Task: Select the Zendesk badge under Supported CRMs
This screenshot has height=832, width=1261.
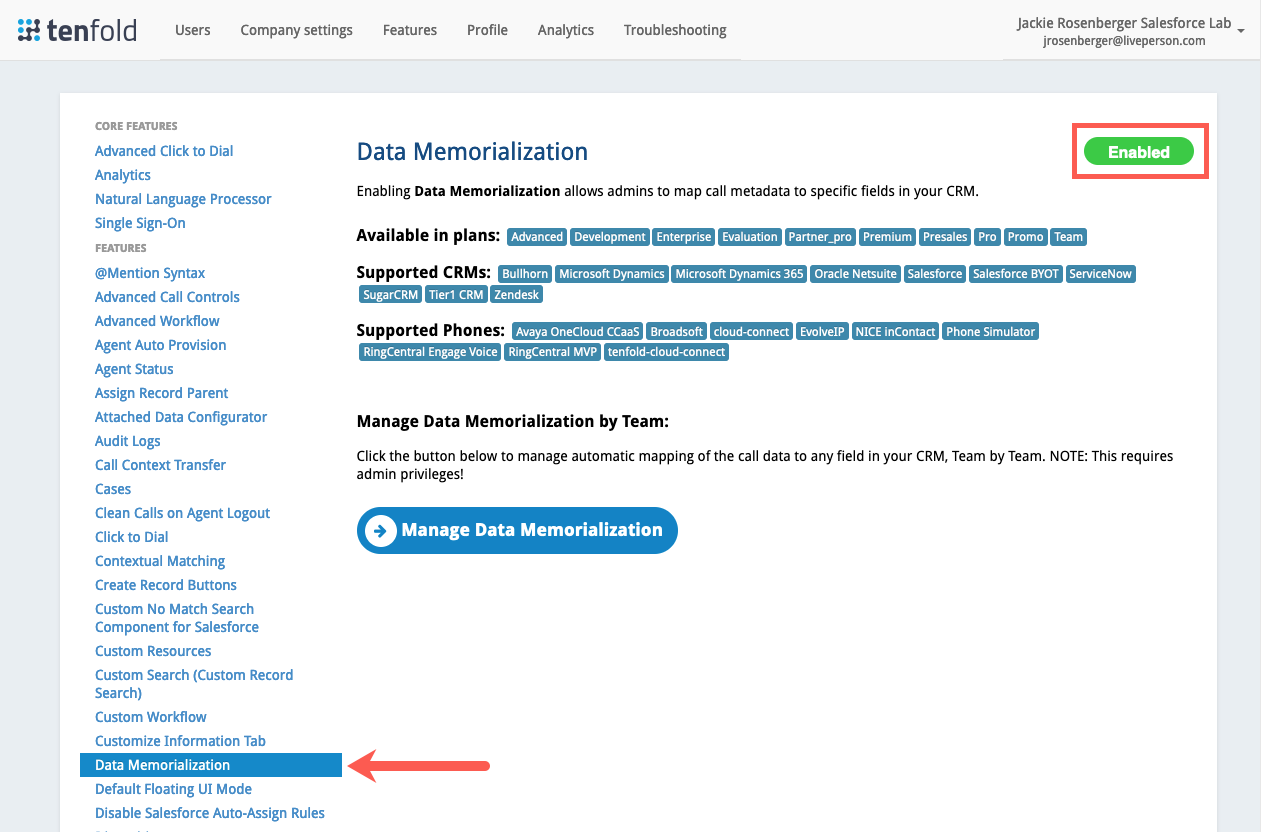Action: (x=516, y=294)
